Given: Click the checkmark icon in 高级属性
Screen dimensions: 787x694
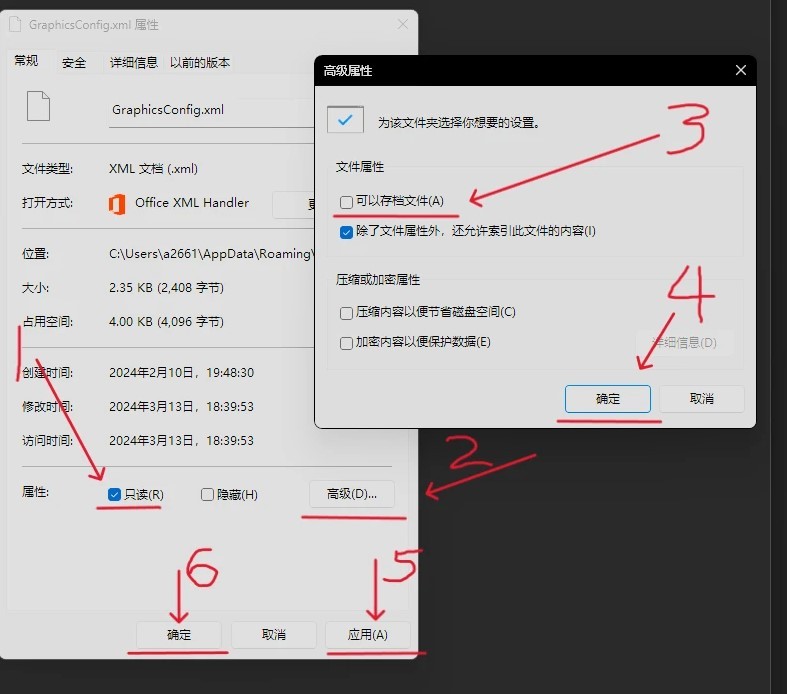Looking at the screenshot, I should coord(345,119).
